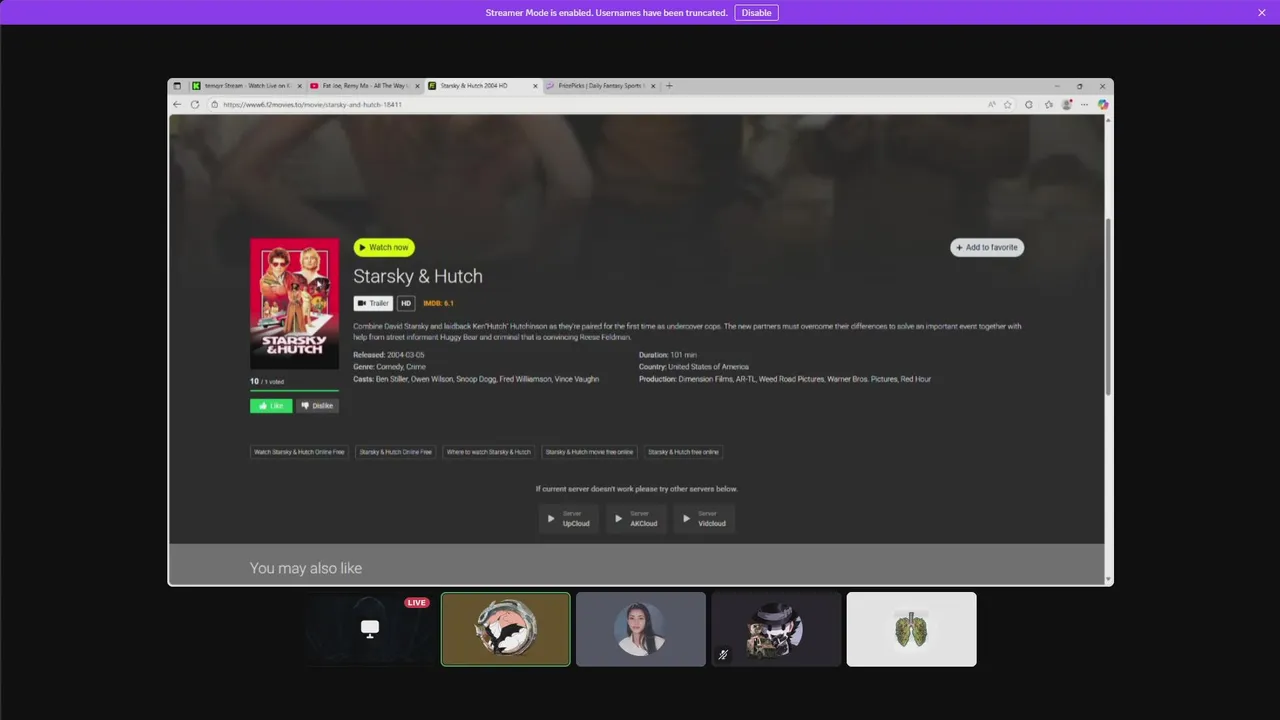The height and width of the screenshot is (720, 1280).
Task: Click Ben Stiller in the cast list
Action: 393,379
